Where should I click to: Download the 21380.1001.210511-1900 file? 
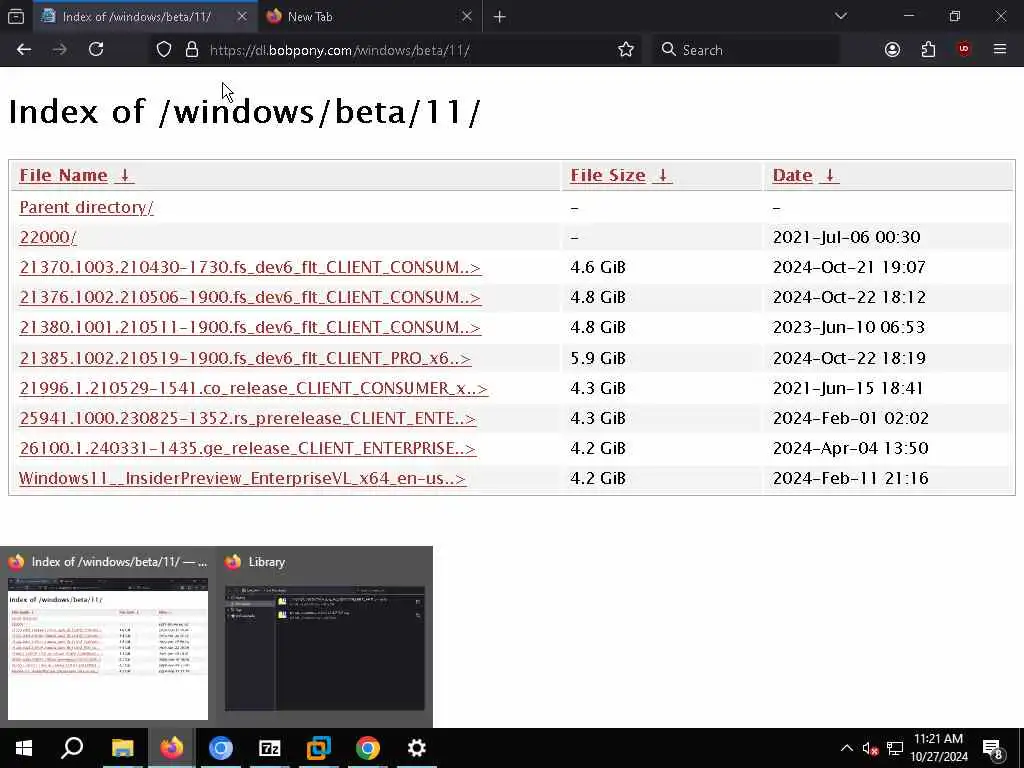250,327
